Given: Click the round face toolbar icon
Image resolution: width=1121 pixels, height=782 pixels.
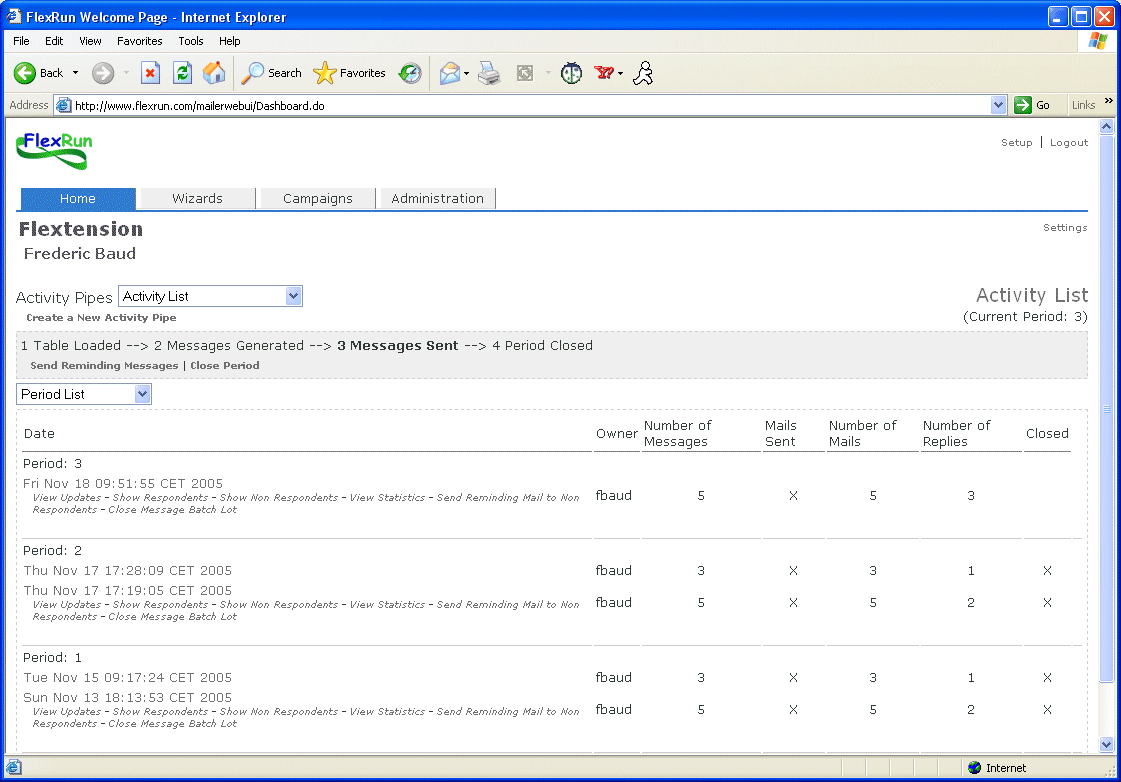Looking at the screenshot, I should tap(571, 73).
